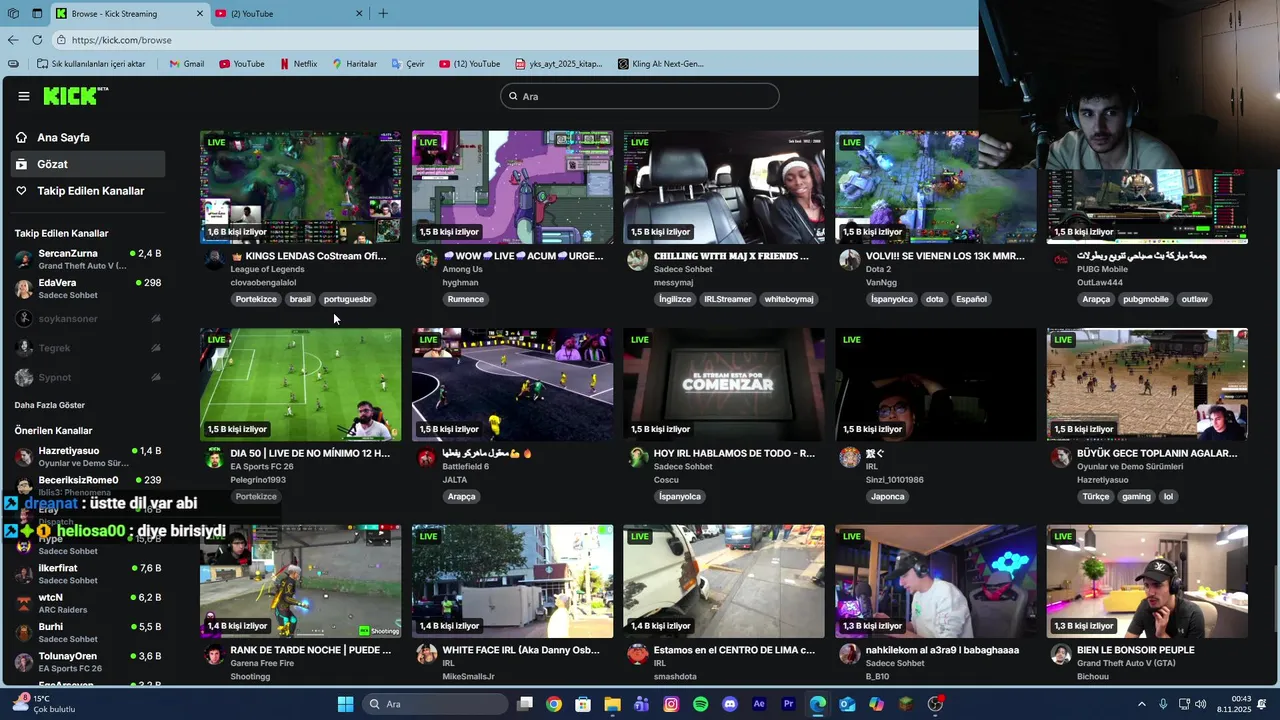The height and width of the screenshot is (720, 1280).
Task: Switch to the (2) YouTube browser tab
Action: tap(288, 13)
